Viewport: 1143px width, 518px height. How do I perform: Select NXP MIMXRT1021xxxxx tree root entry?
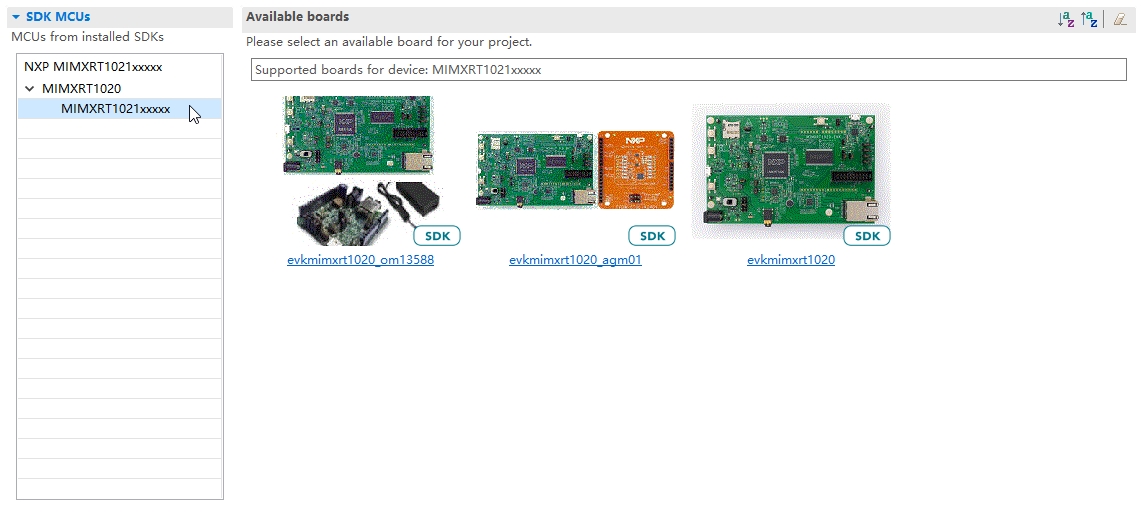click(93, 67)
